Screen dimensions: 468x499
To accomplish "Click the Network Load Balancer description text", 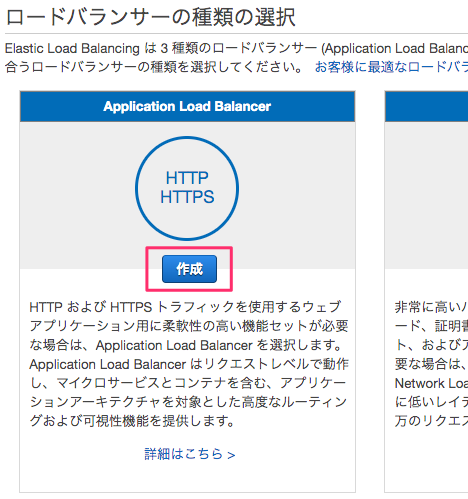I will click(431, 364).
